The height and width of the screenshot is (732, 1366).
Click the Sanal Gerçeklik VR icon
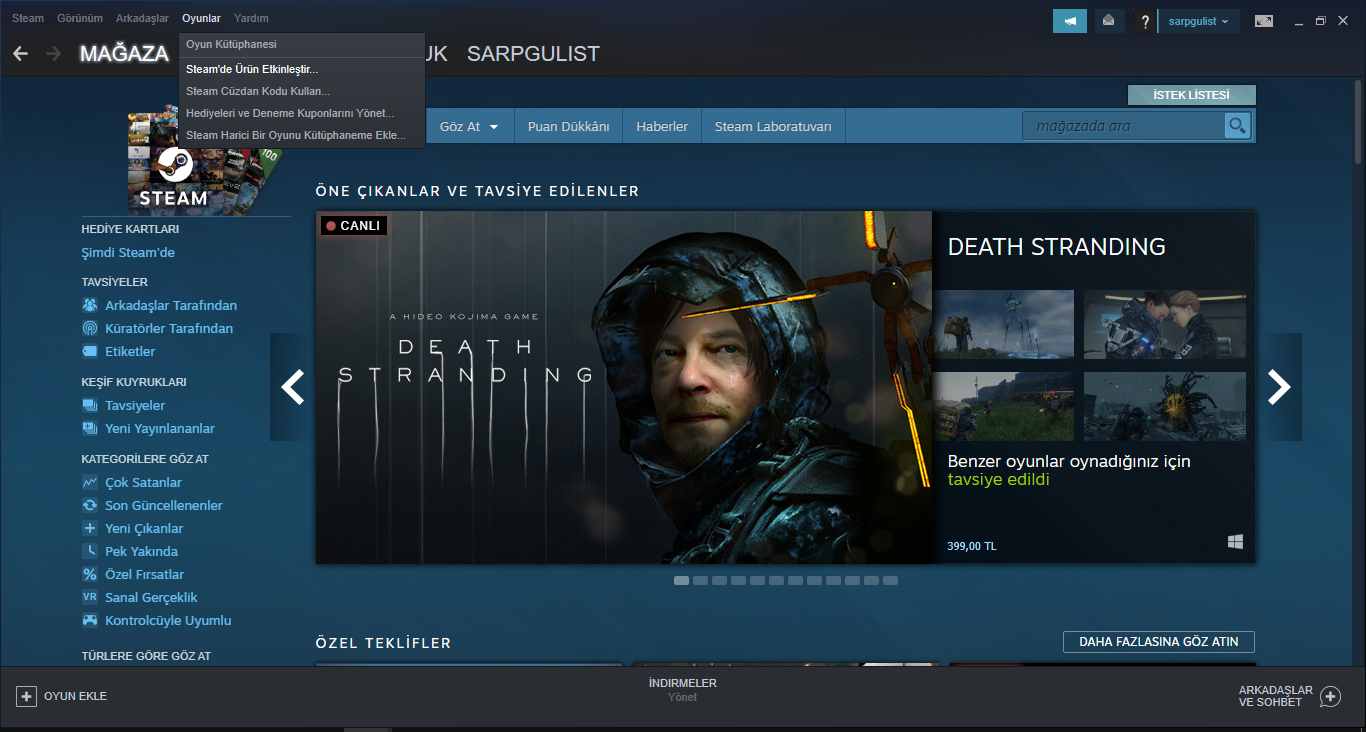pos(90,597)
